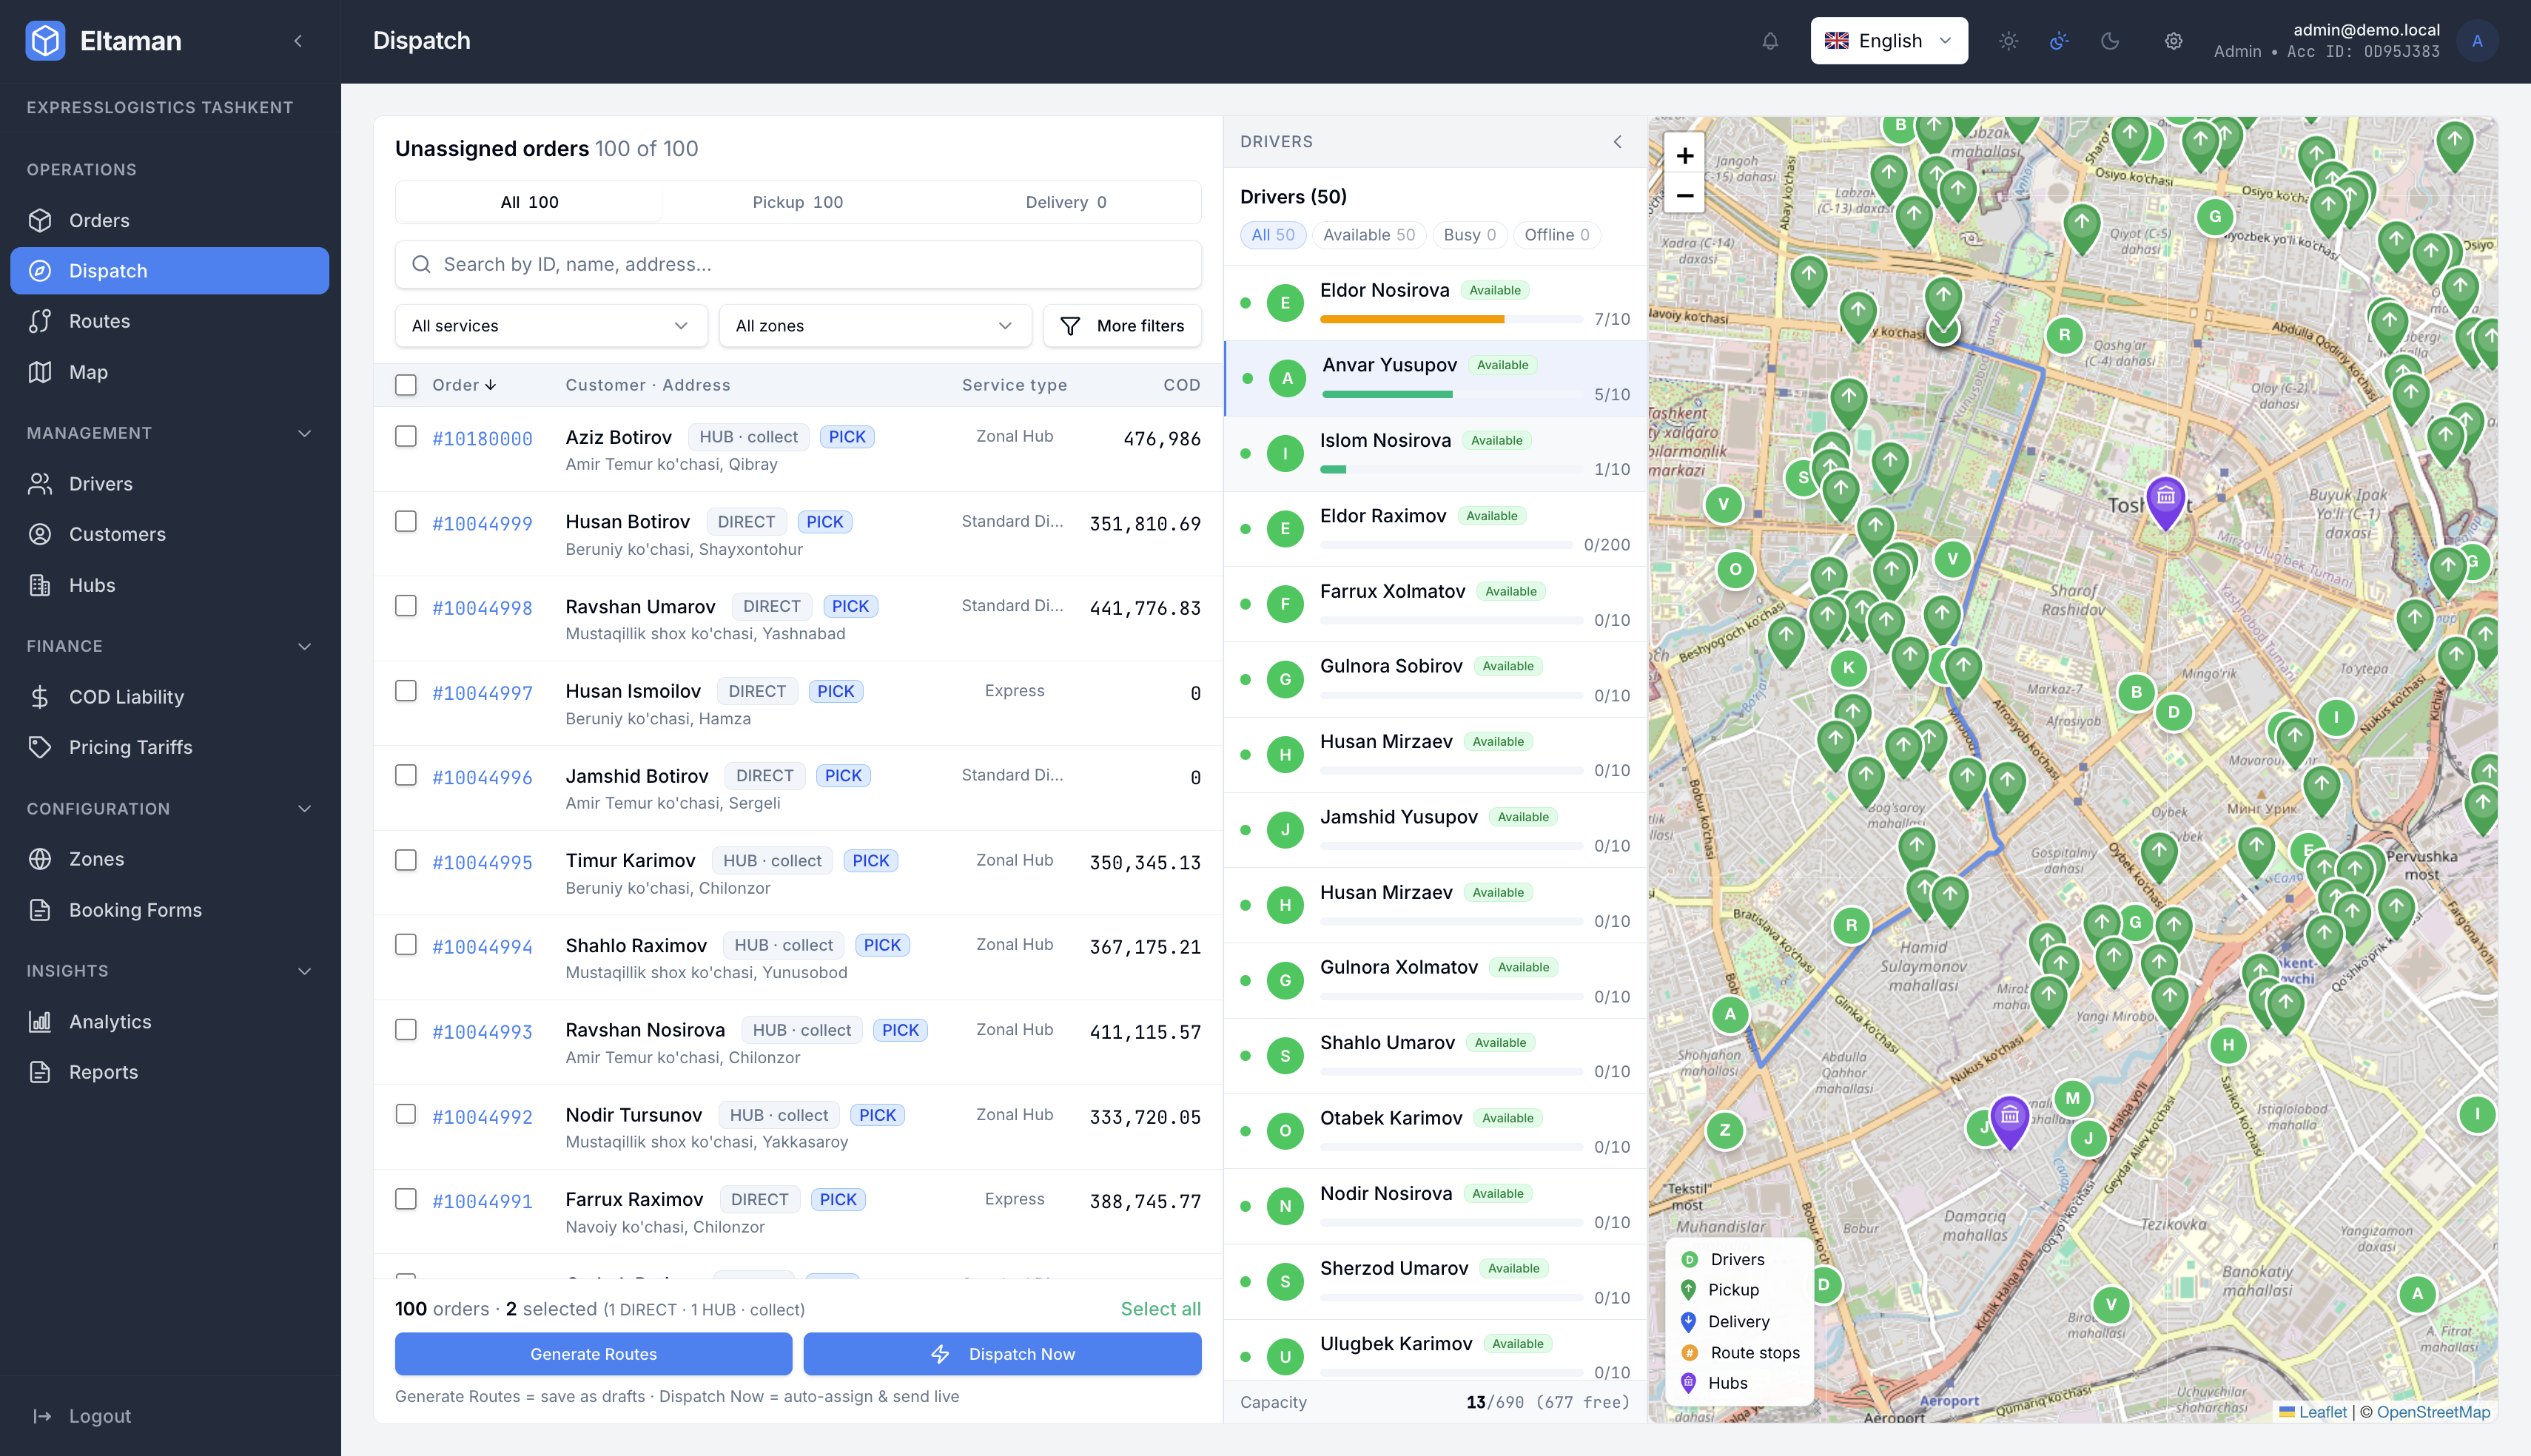Collapse the Finance section
The height and width of the screenshot is (1456, 2531).
305,646
